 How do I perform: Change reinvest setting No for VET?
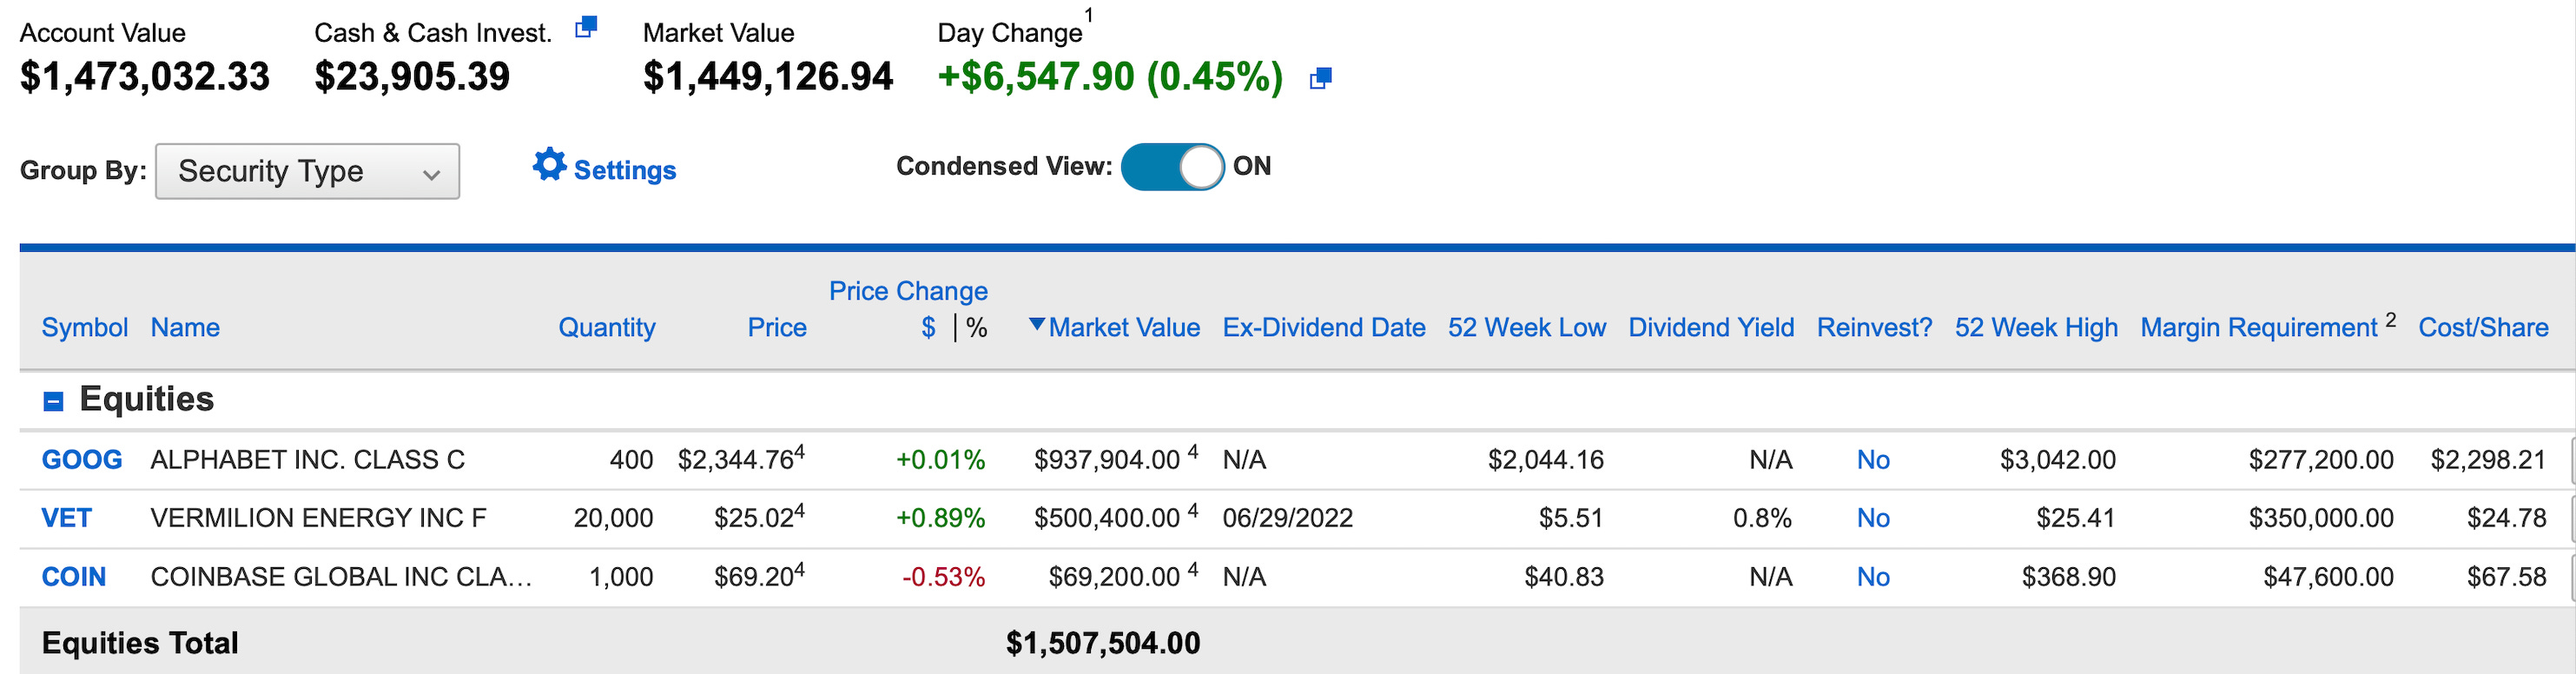point(1873,518)
